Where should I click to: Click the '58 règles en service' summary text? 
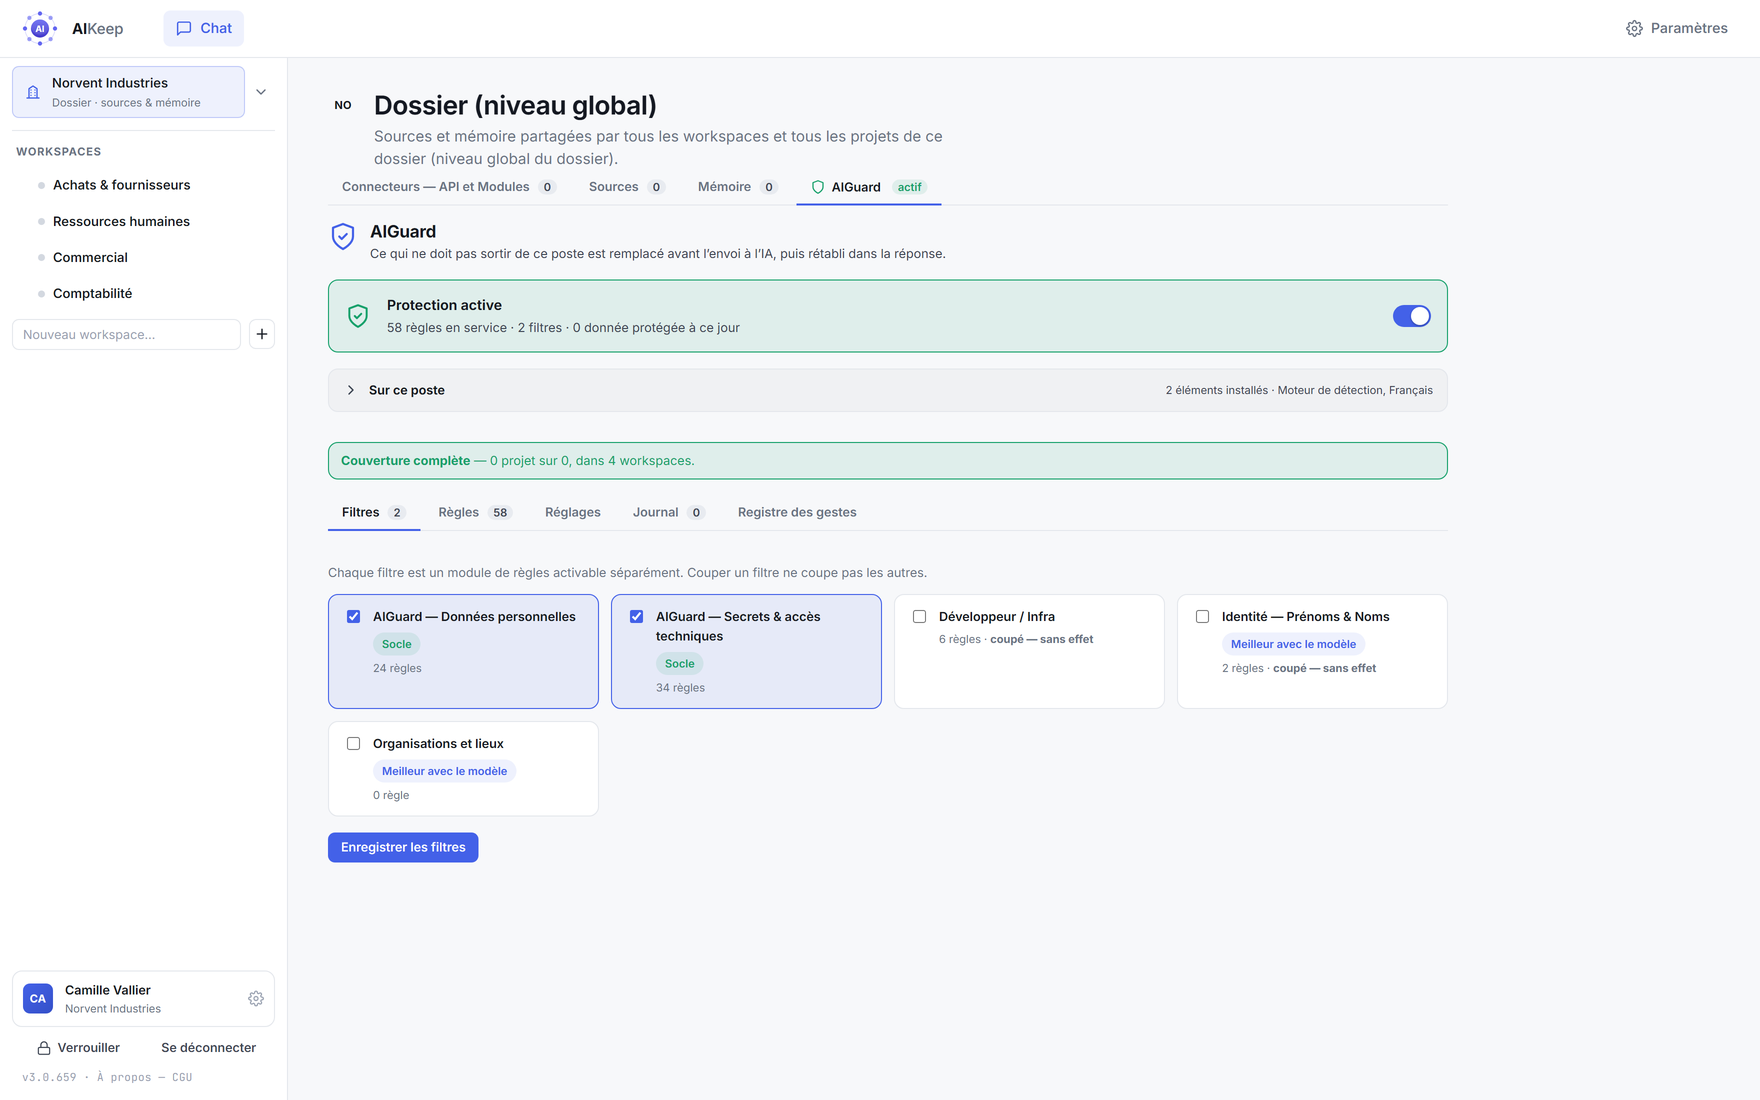[x=447, y=328]
